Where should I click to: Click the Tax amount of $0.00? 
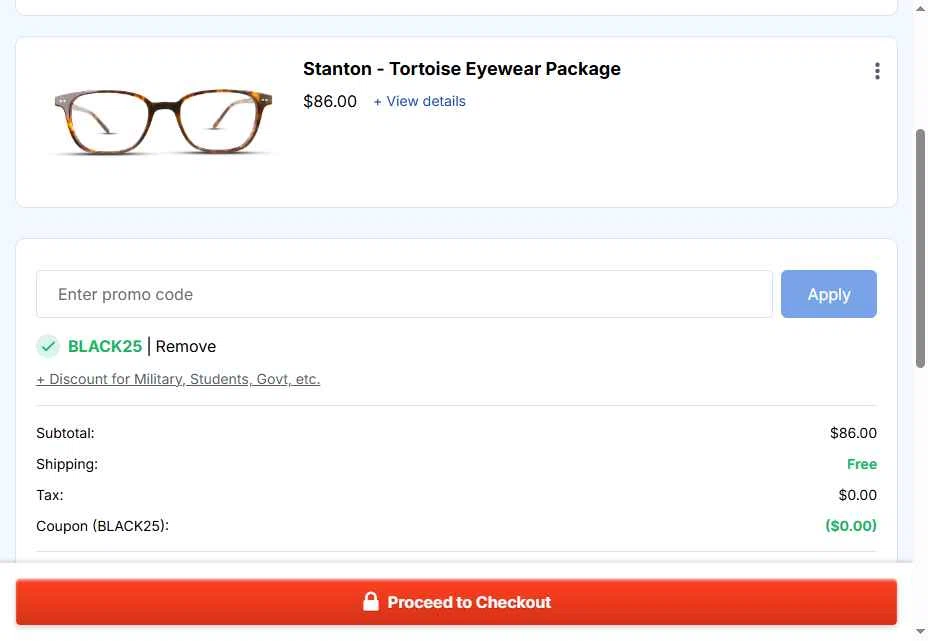[857, 495]
